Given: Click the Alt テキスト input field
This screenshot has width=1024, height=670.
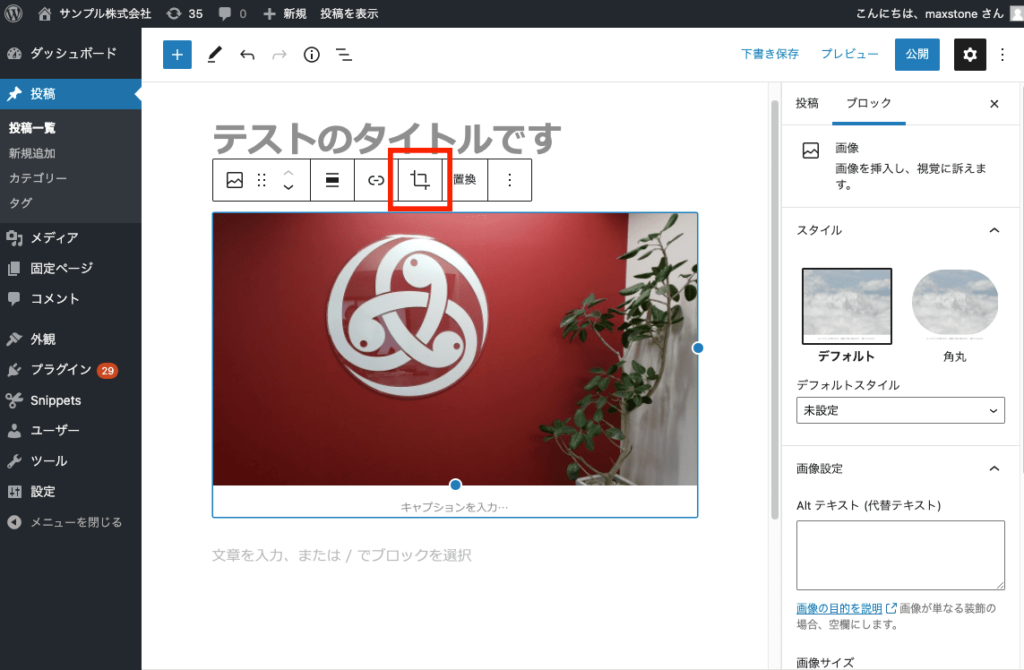Looking at the screenshot, I should (900, 555).
